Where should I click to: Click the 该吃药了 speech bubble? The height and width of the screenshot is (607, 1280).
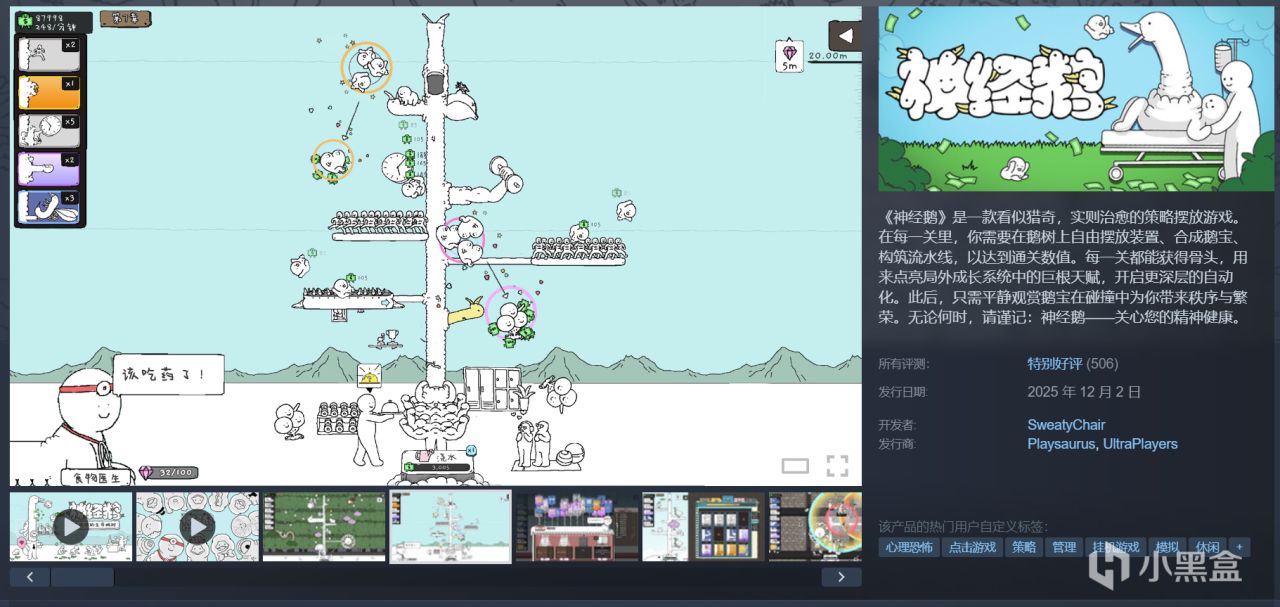pos(168,375)
